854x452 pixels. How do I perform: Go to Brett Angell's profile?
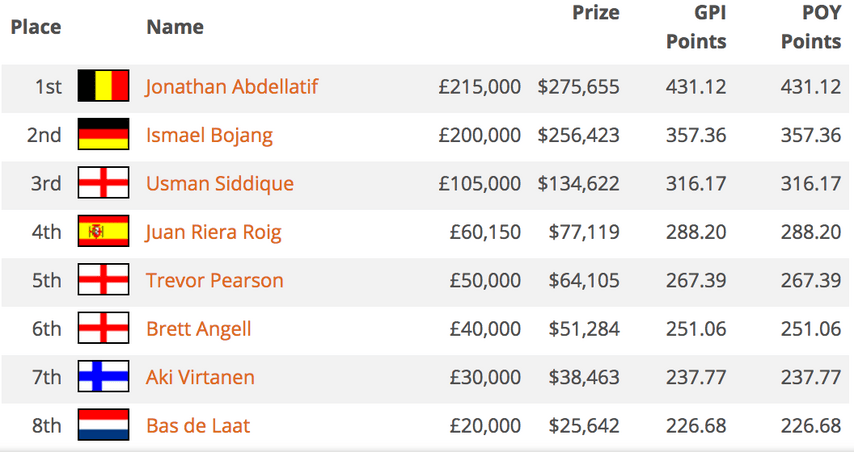[x=199, y=329]
